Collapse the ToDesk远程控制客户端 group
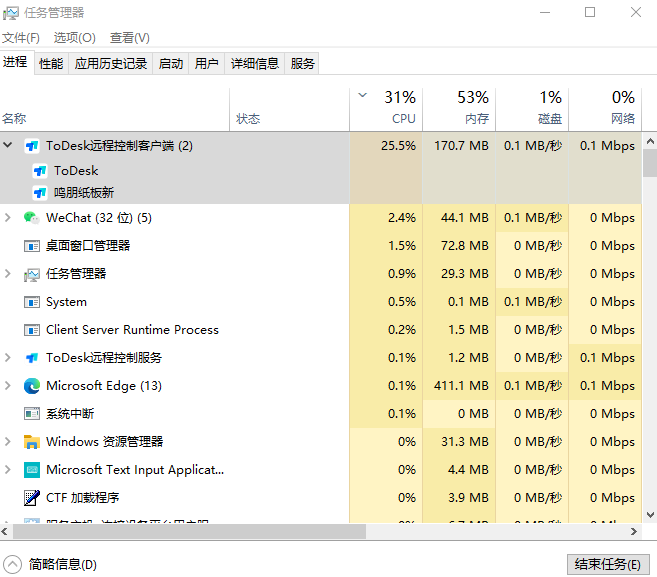657x577 pixels. (x=8, y=145)
